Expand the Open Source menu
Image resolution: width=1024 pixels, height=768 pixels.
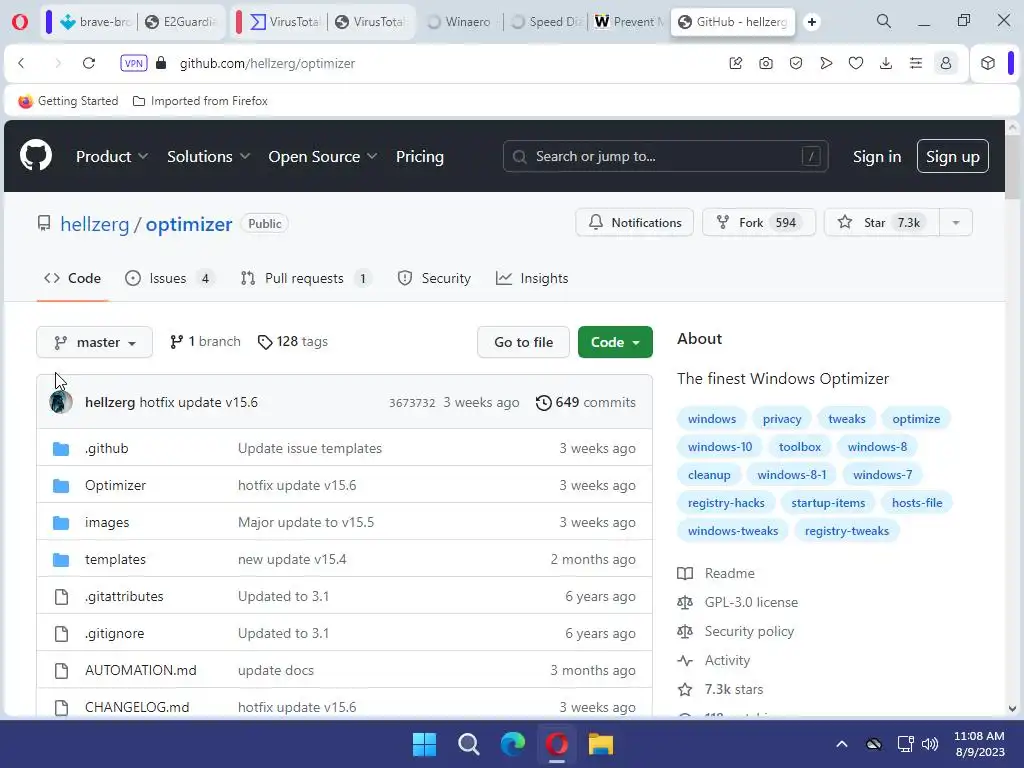[323, 157]
